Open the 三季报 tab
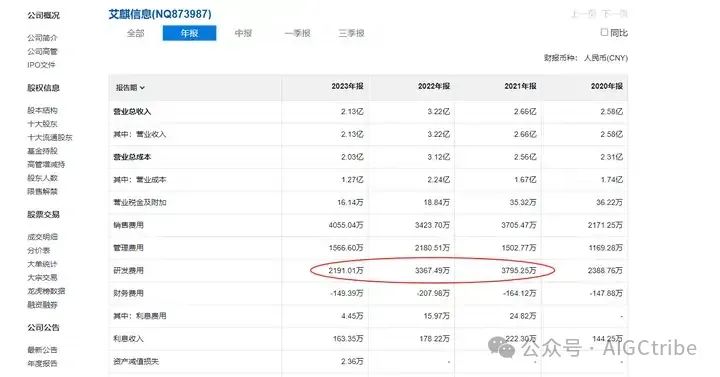Viewport: 720px width, 377px height. pos(351,33)
